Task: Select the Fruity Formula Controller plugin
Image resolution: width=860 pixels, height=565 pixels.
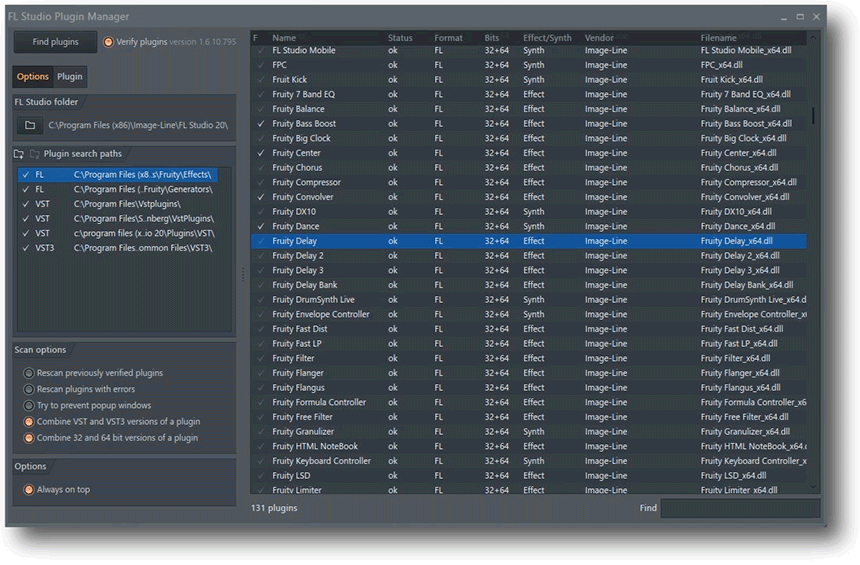Action: (x=529, y=403)
